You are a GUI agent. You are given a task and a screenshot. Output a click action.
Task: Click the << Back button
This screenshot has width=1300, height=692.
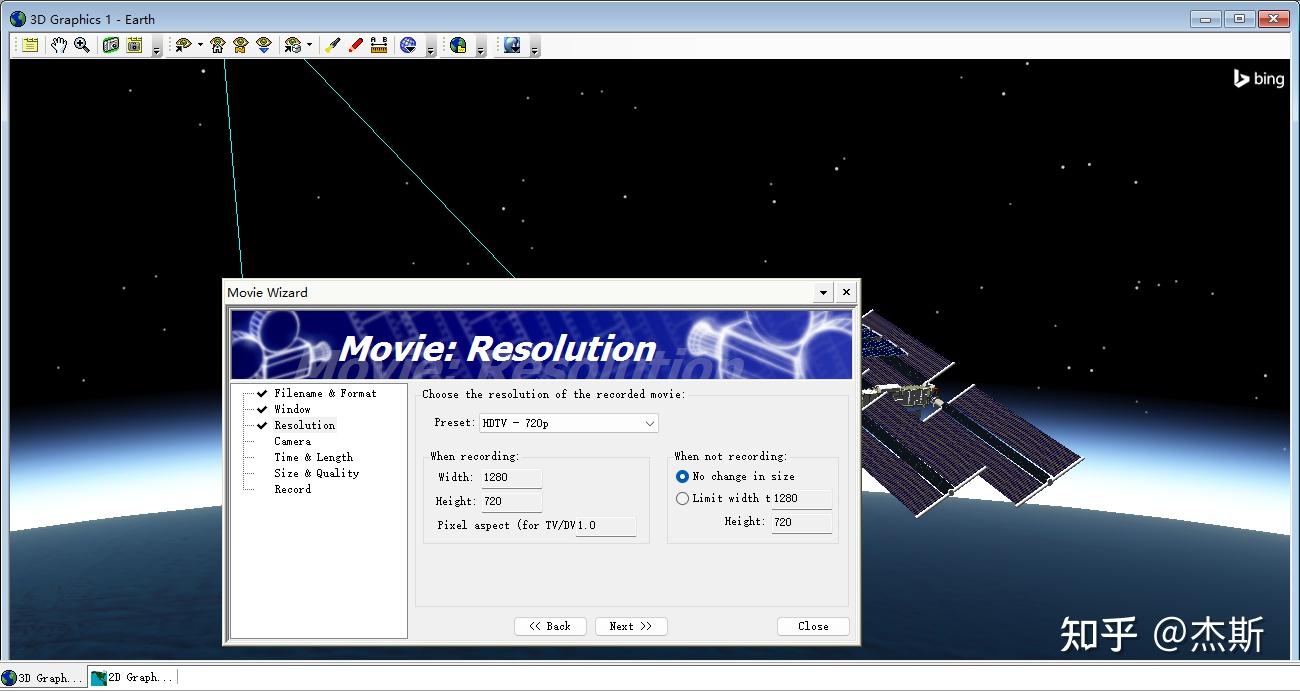(550, 626)
